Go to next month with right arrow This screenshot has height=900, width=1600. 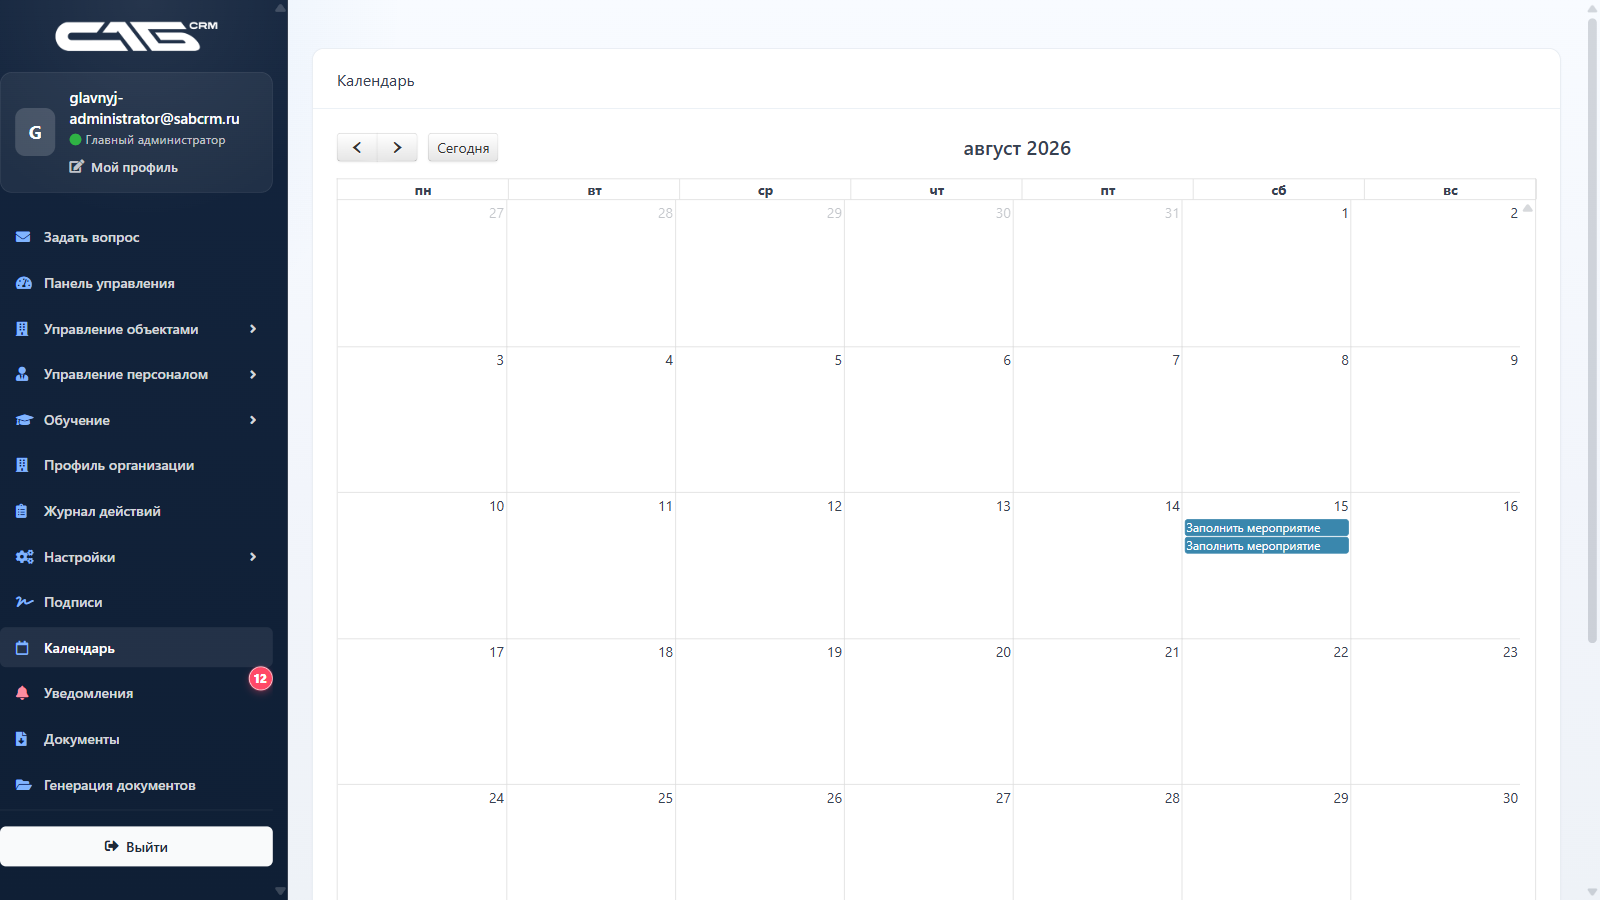click(397, 148)
